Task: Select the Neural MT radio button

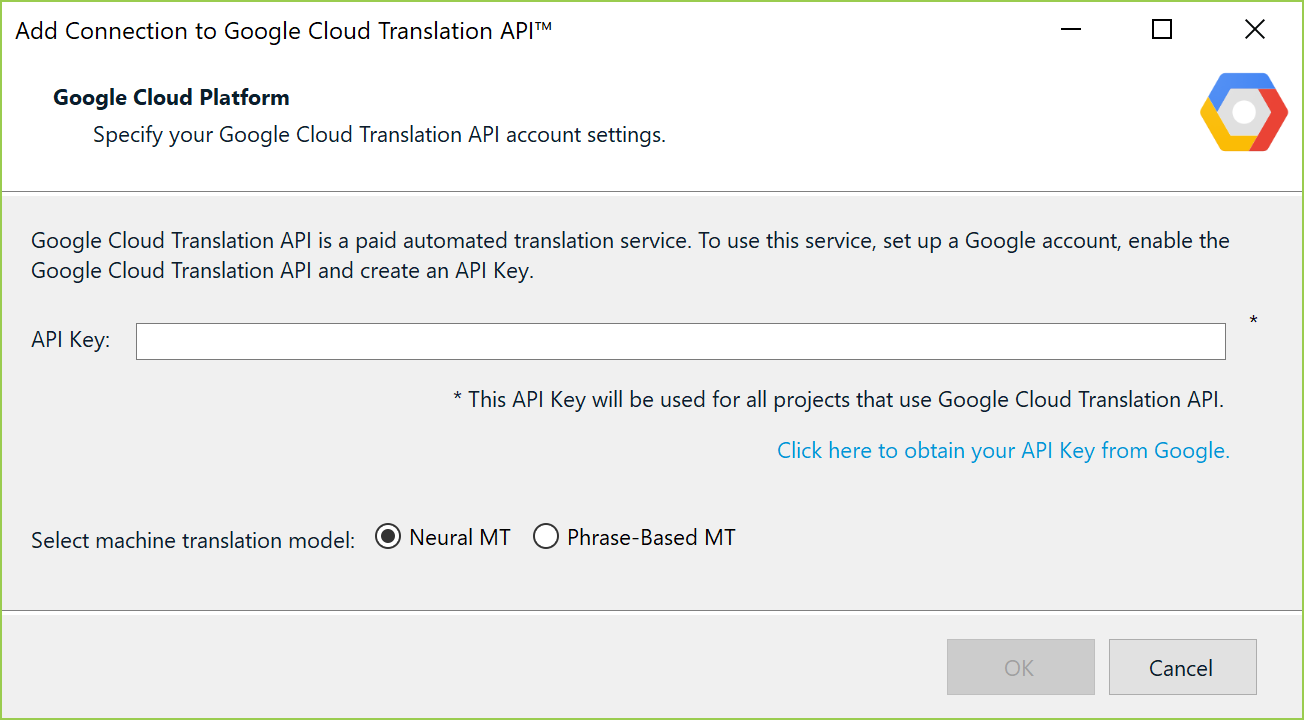Action: click(x=387, y=538)
